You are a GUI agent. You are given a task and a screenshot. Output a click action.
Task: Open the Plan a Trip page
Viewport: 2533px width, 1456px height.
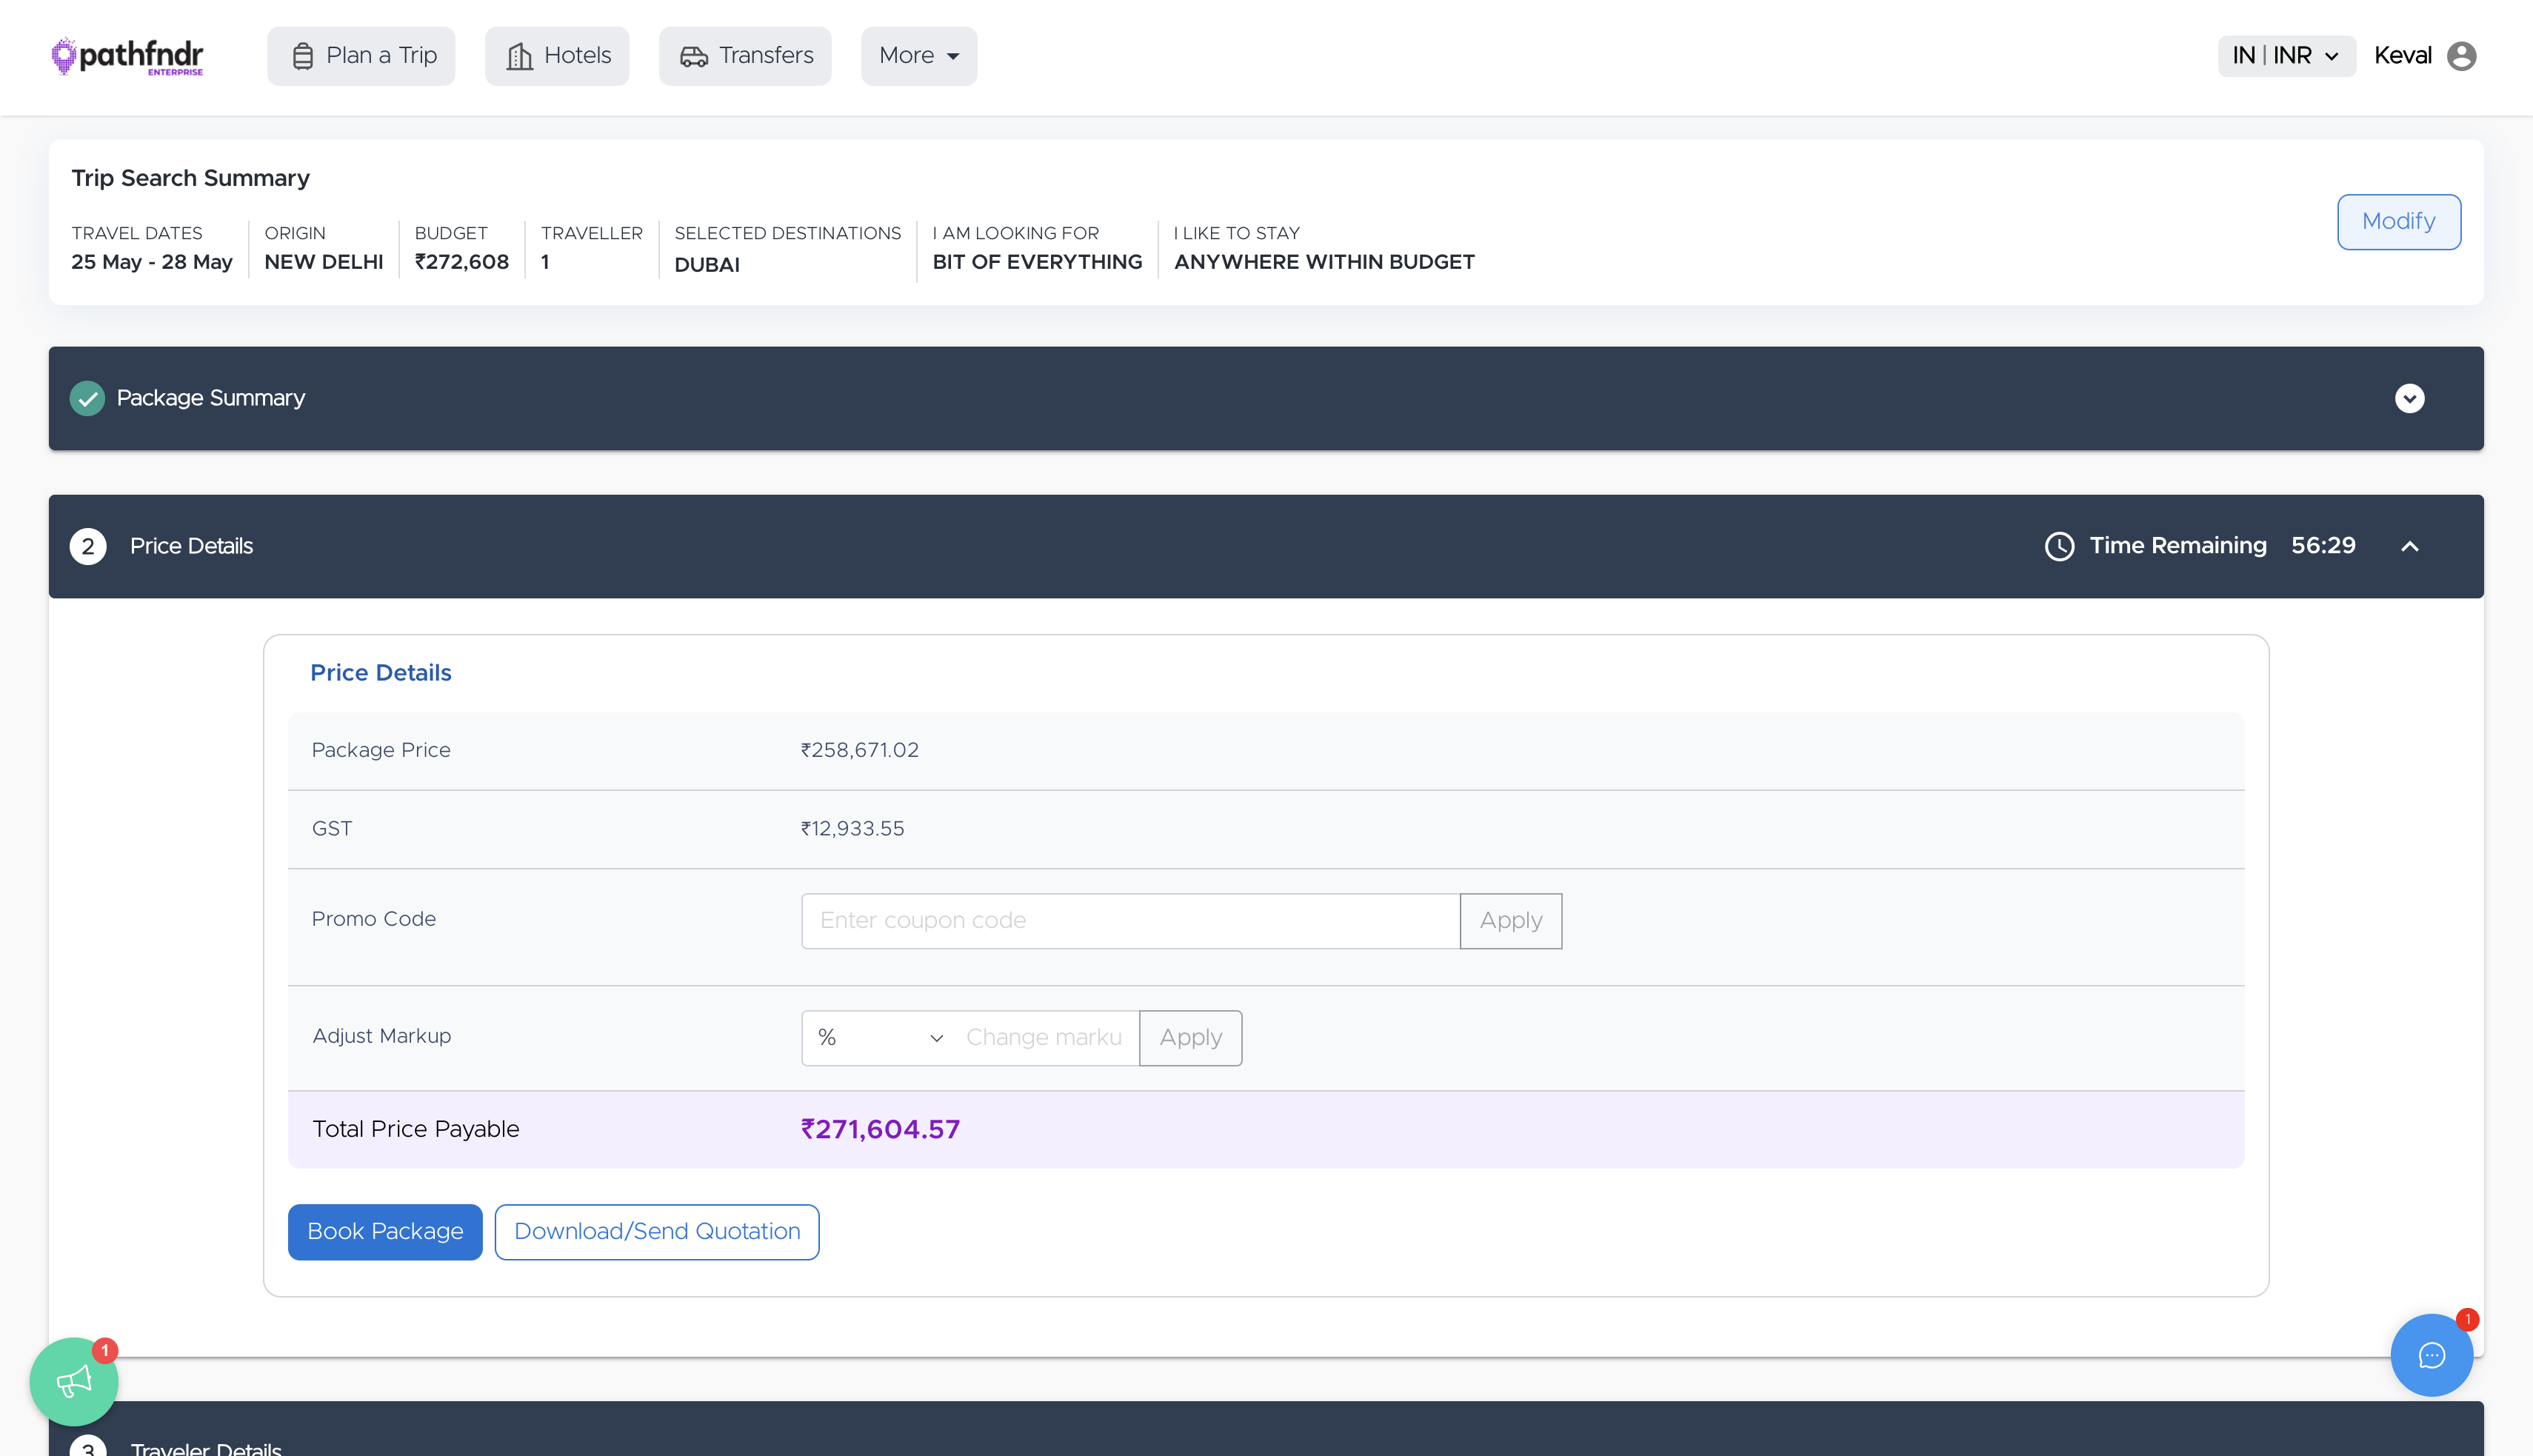coord(361,56)
